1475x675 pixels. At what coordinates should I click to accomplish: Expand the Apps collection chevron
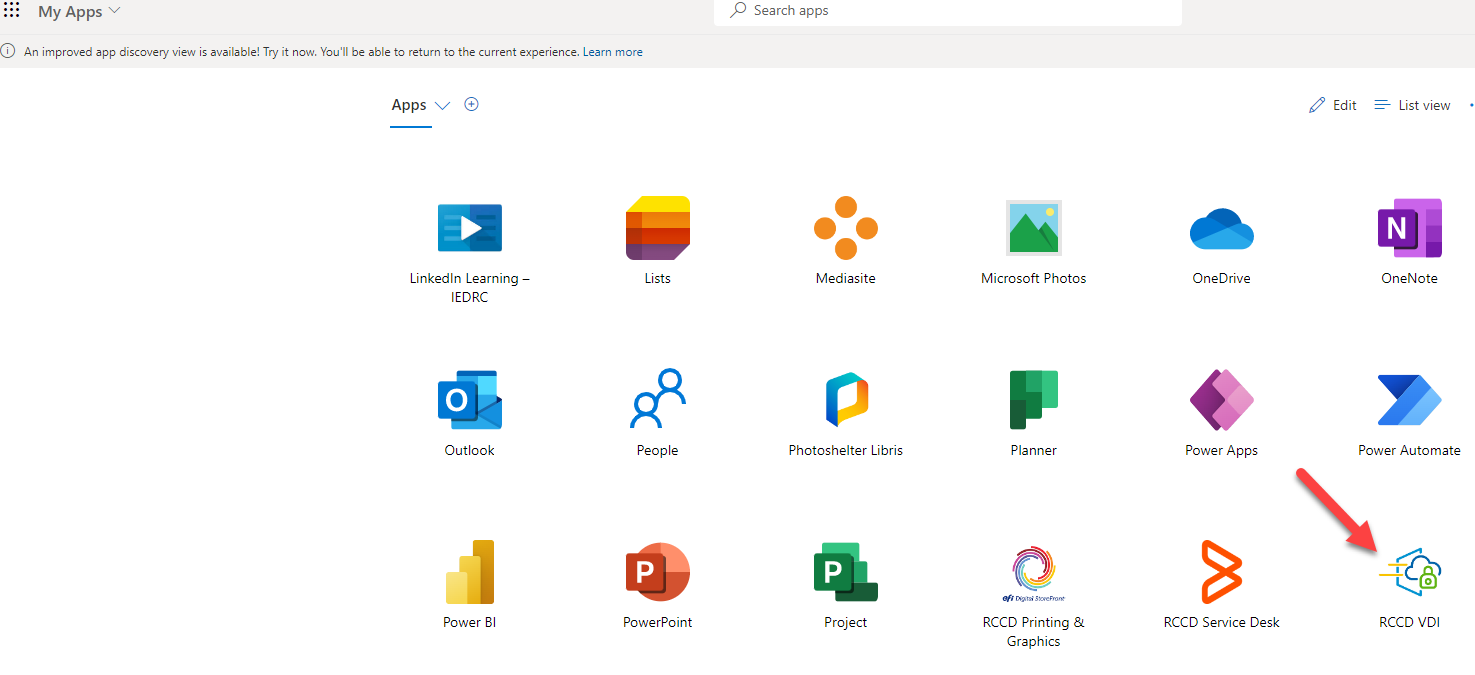[x=442, y=106]
